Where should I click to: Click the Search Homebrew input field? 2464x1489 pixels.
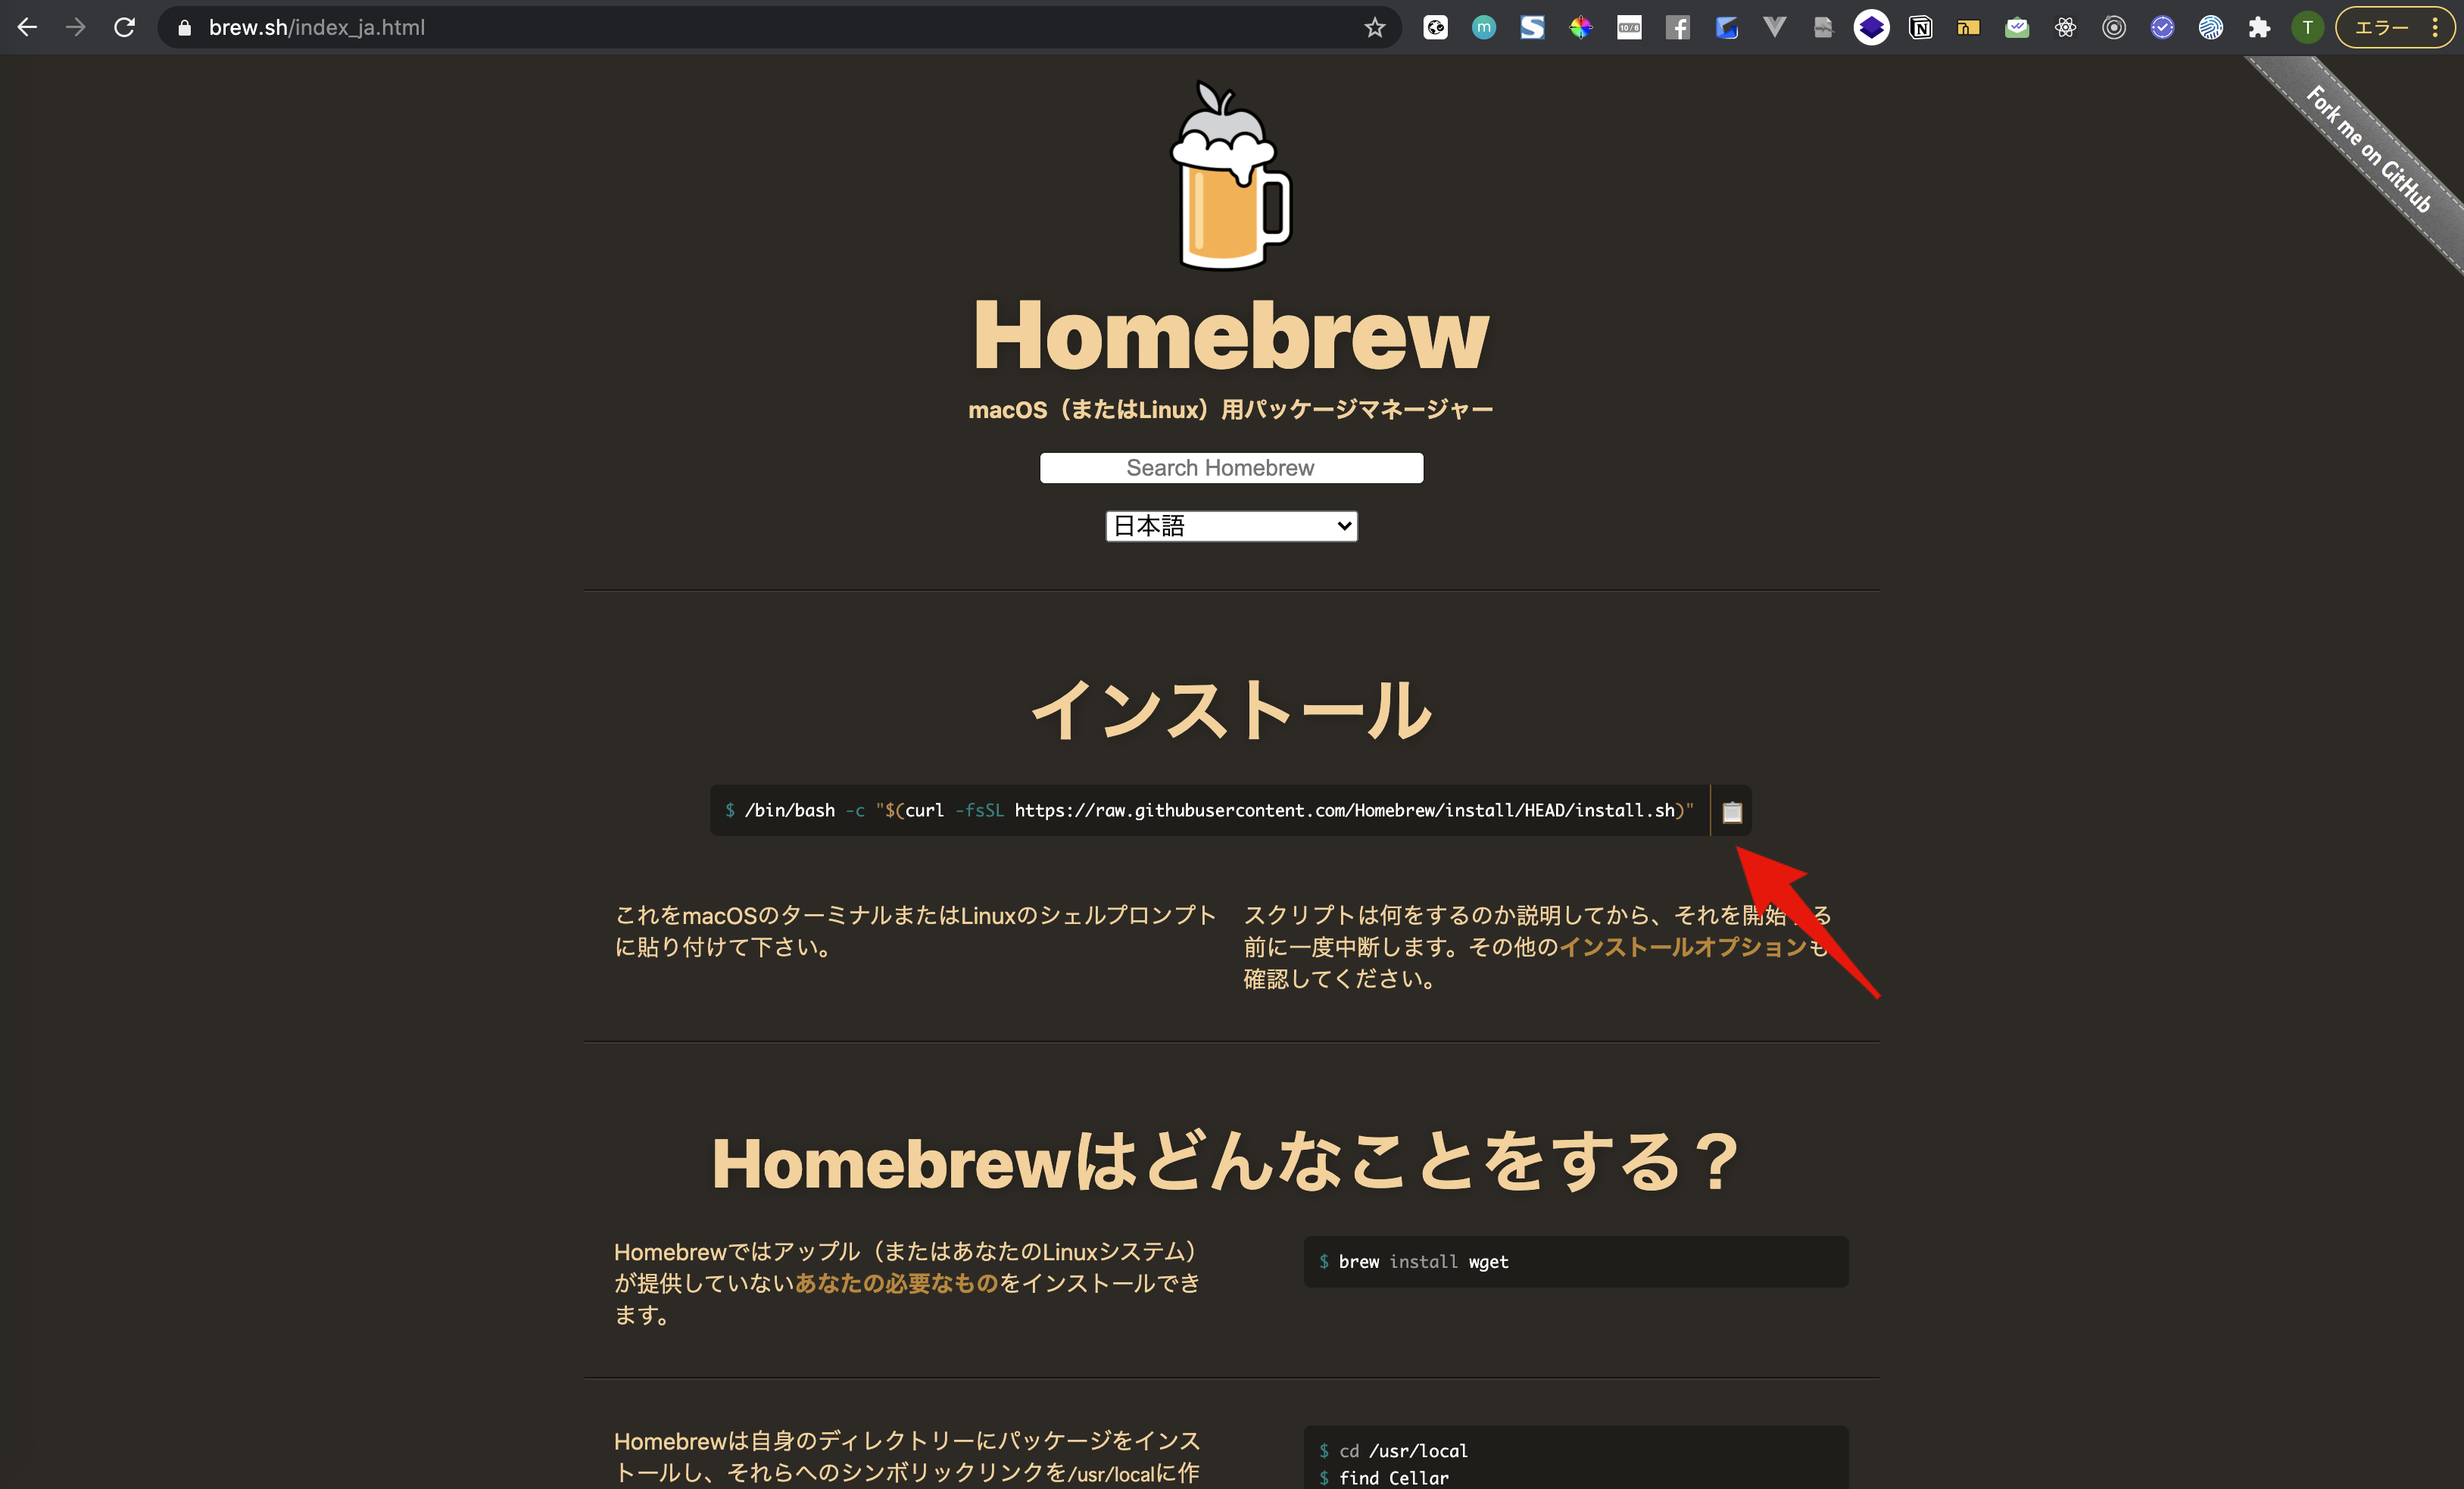pyautogui.click(x=1231, y=467)
